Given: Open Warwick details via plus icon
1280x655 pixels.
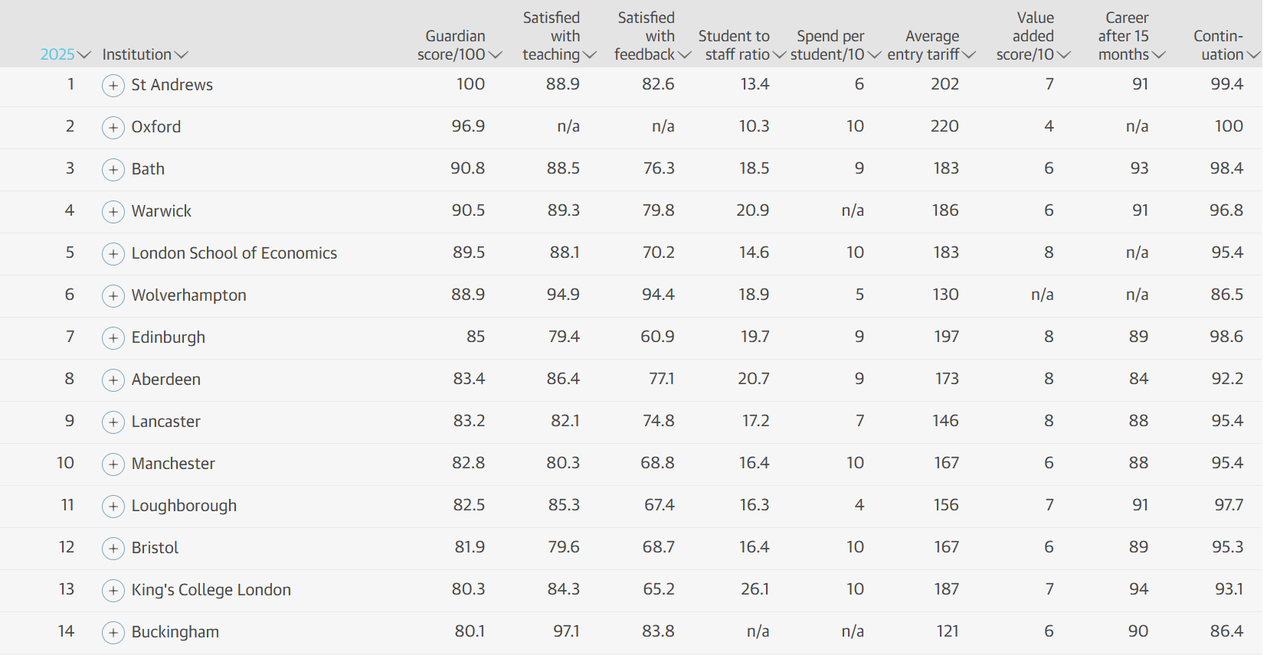Looking at the screenshot, I should [x=113, y=212].
